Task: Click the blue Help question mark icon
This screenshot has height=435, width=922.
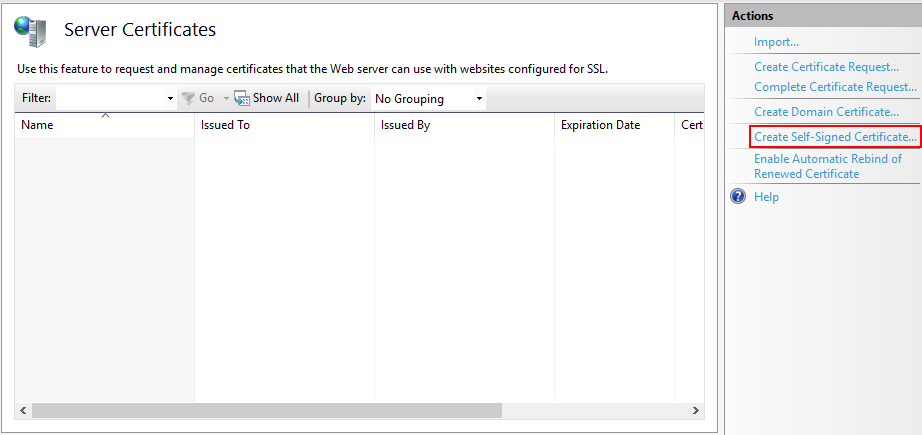Action: 739,197
